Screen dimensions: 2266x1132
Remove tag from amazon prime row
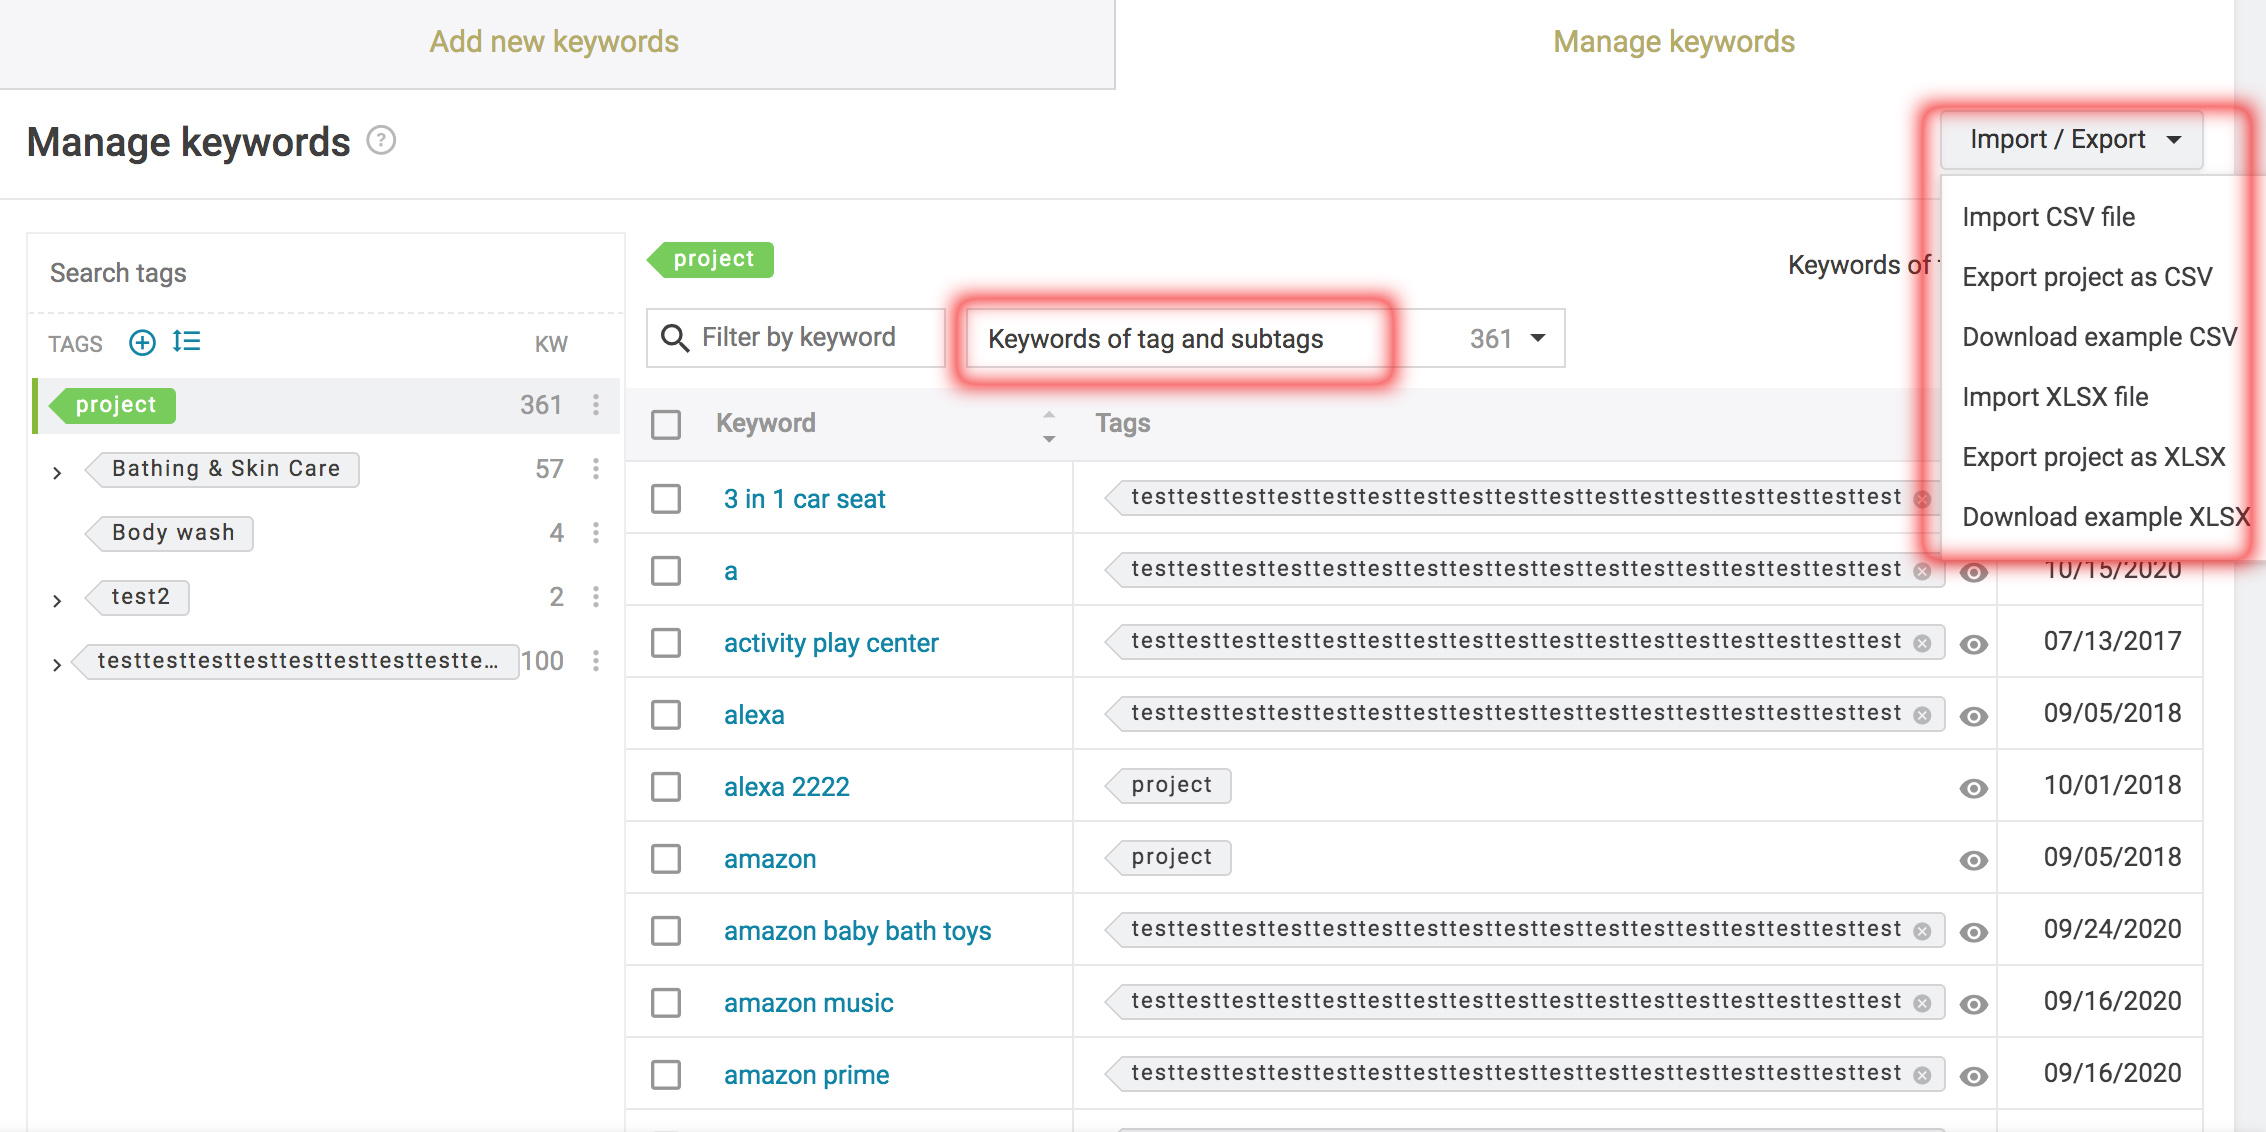[x=1922, y=1075]
